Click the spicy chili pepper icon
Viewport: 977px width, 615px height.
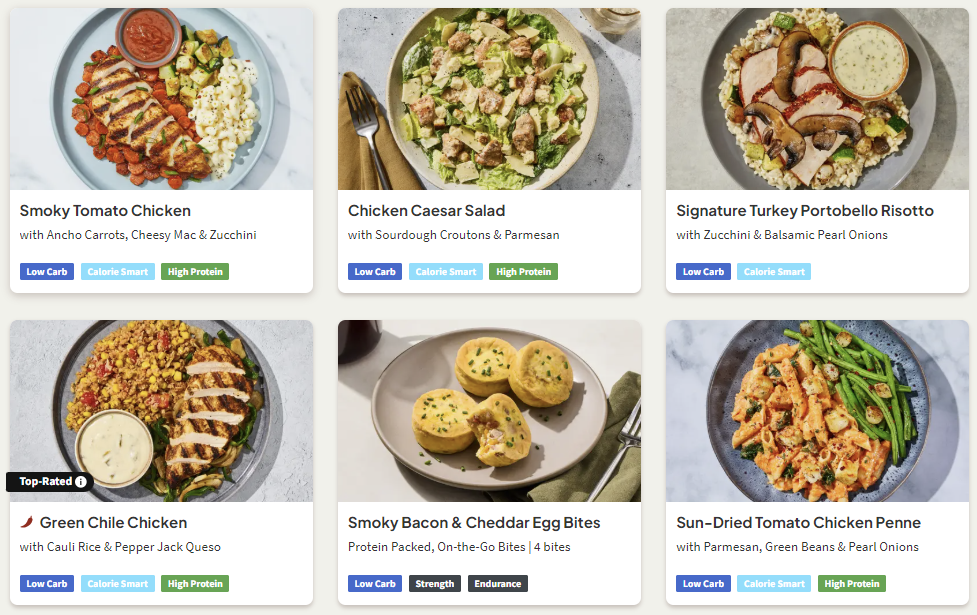27,523
